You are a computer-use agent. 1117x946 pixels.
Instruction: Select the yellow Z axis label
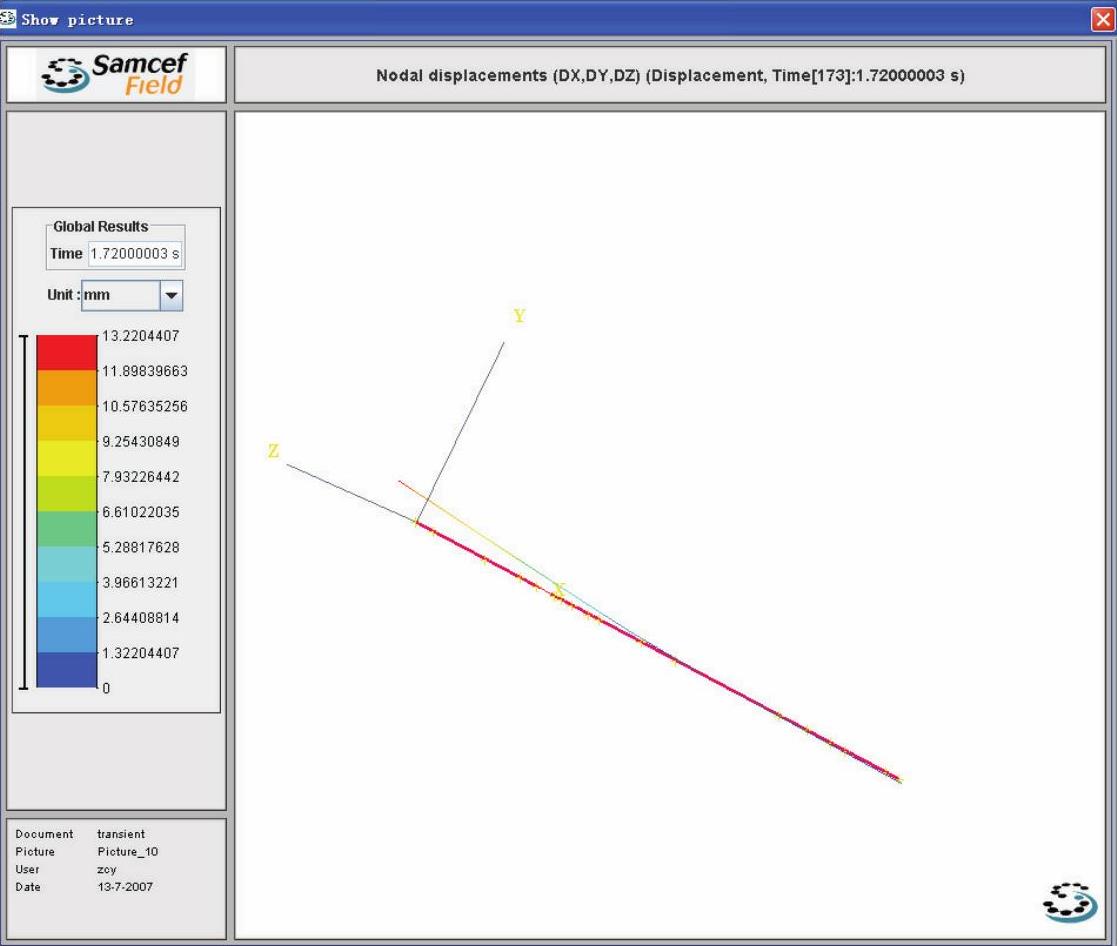pyautogui.click(x=273, y=452)
